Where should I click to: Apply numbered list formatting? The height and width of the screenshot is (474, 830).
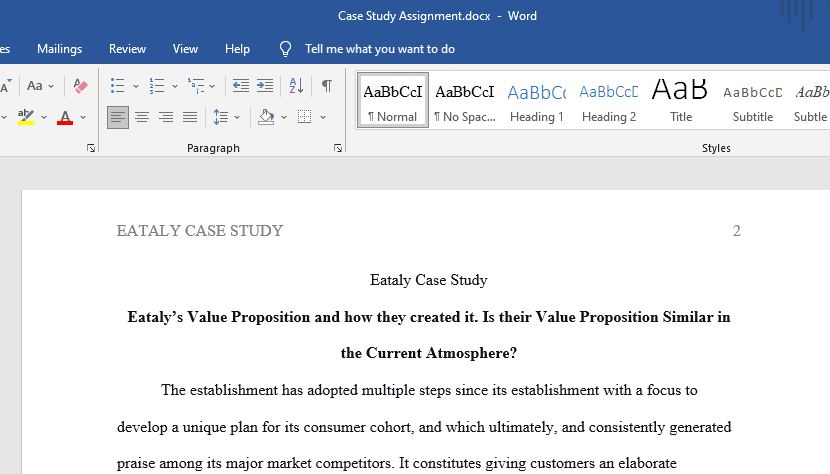pos(157,85)
